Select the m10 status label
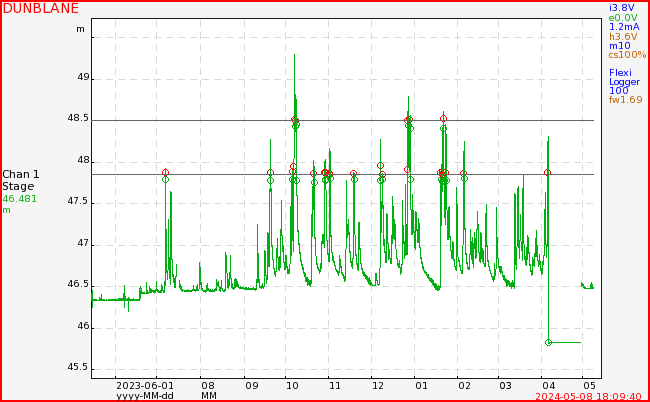The image size is (650, 402). click(x=619, y=46)
